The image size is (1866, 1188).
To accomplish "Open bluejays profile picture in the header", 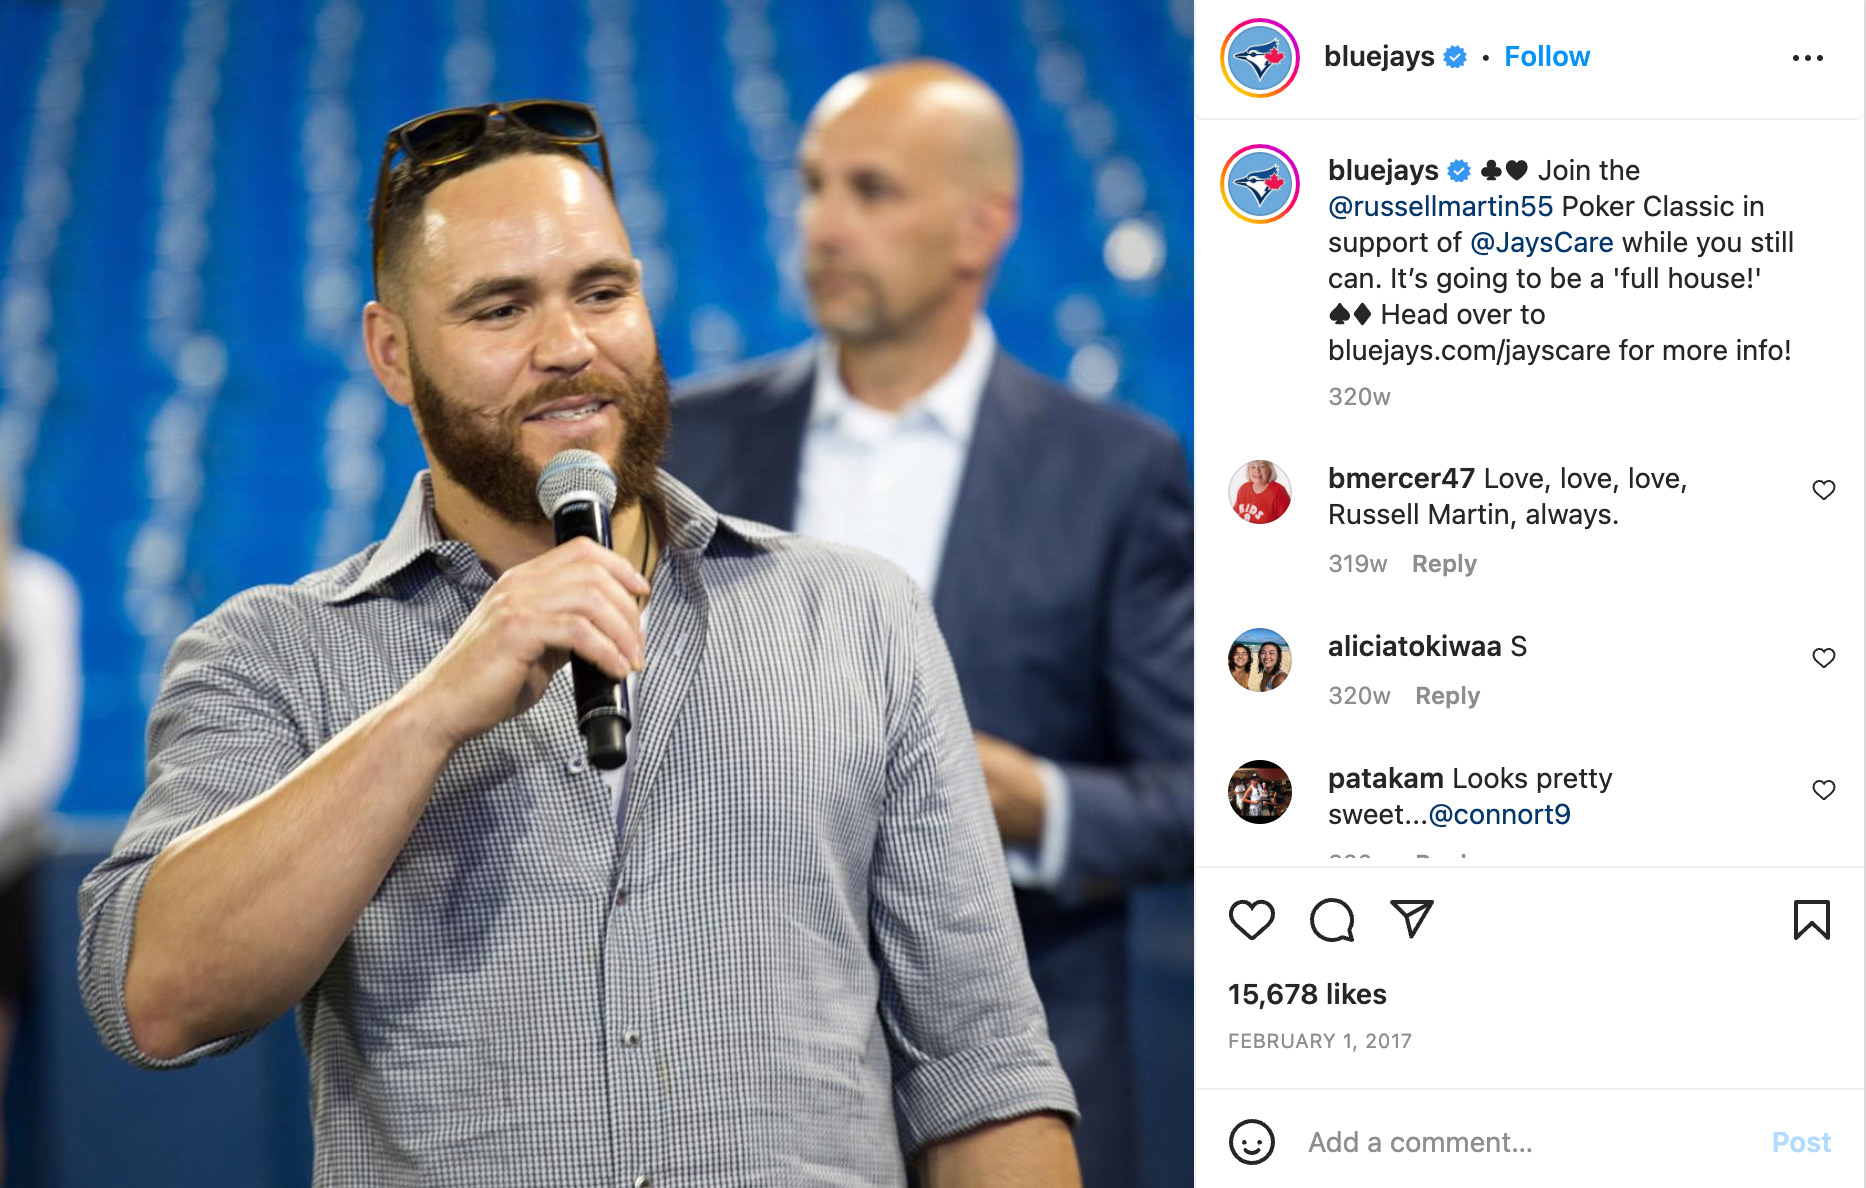I will click(1259, 58).
